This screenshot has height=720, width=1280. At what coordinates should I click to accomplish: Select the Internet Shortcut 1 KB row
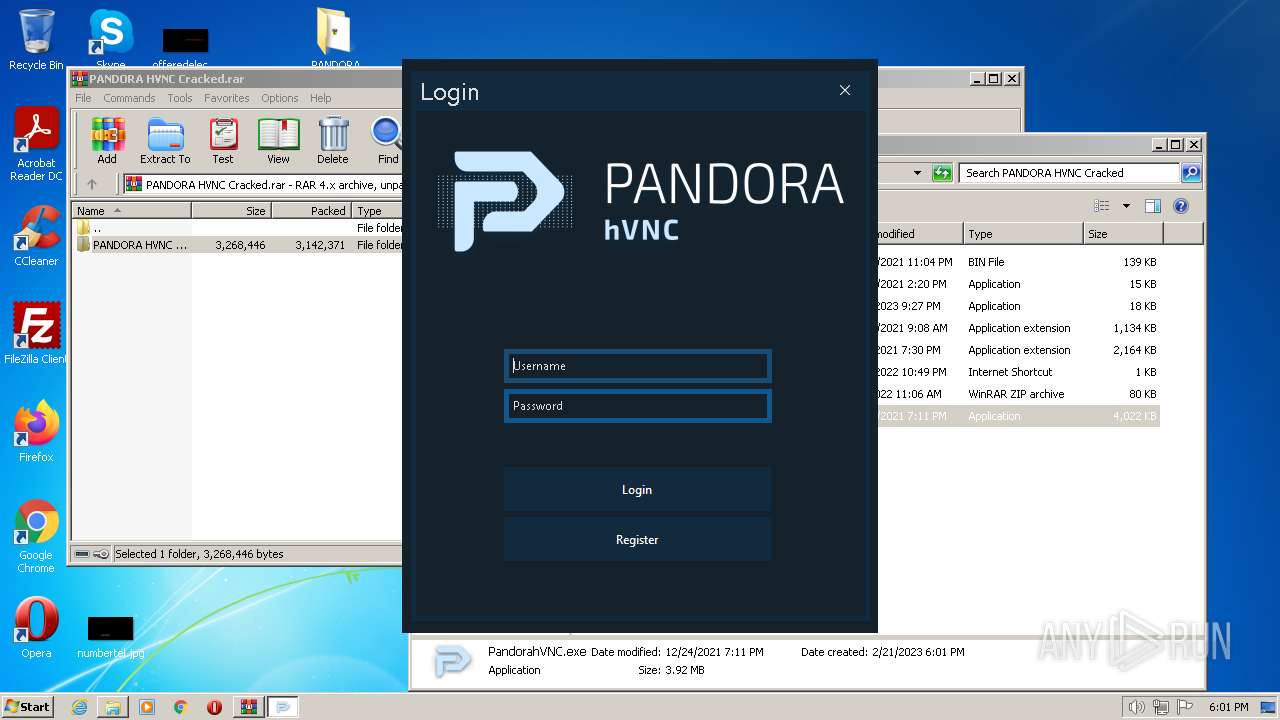pyautogui.click(x=1019, y=372)
